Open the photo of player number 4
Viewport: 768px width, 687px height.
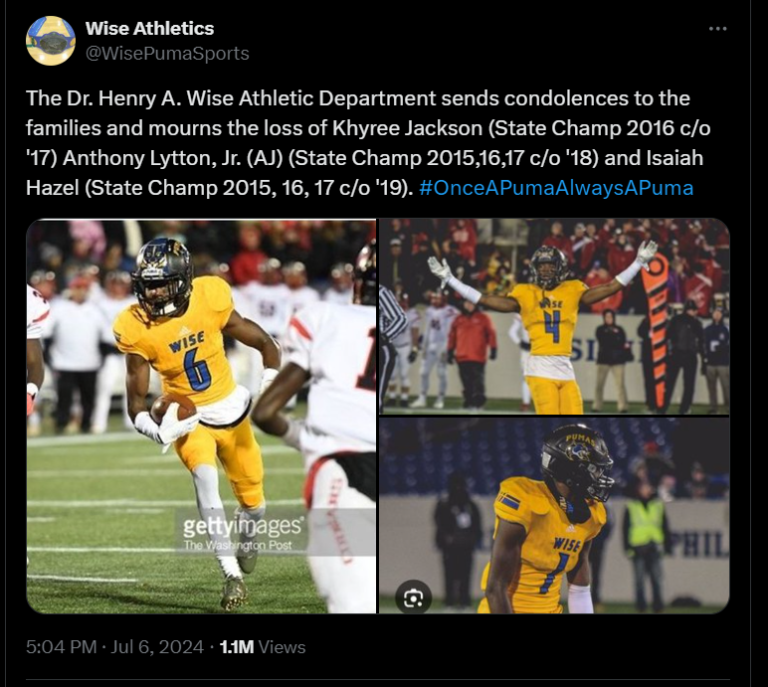(x=554, y=316)
